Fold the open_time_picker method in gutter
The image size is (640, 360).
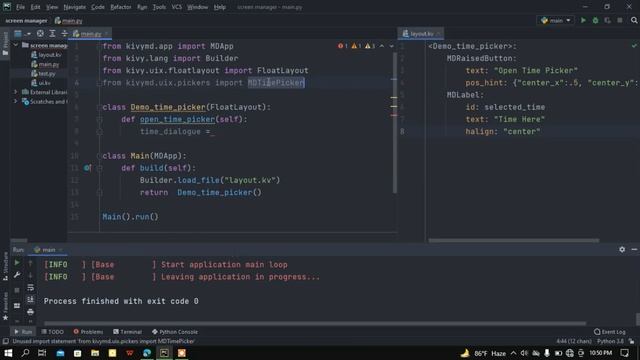pyautogui.click(x=99, y=120)
